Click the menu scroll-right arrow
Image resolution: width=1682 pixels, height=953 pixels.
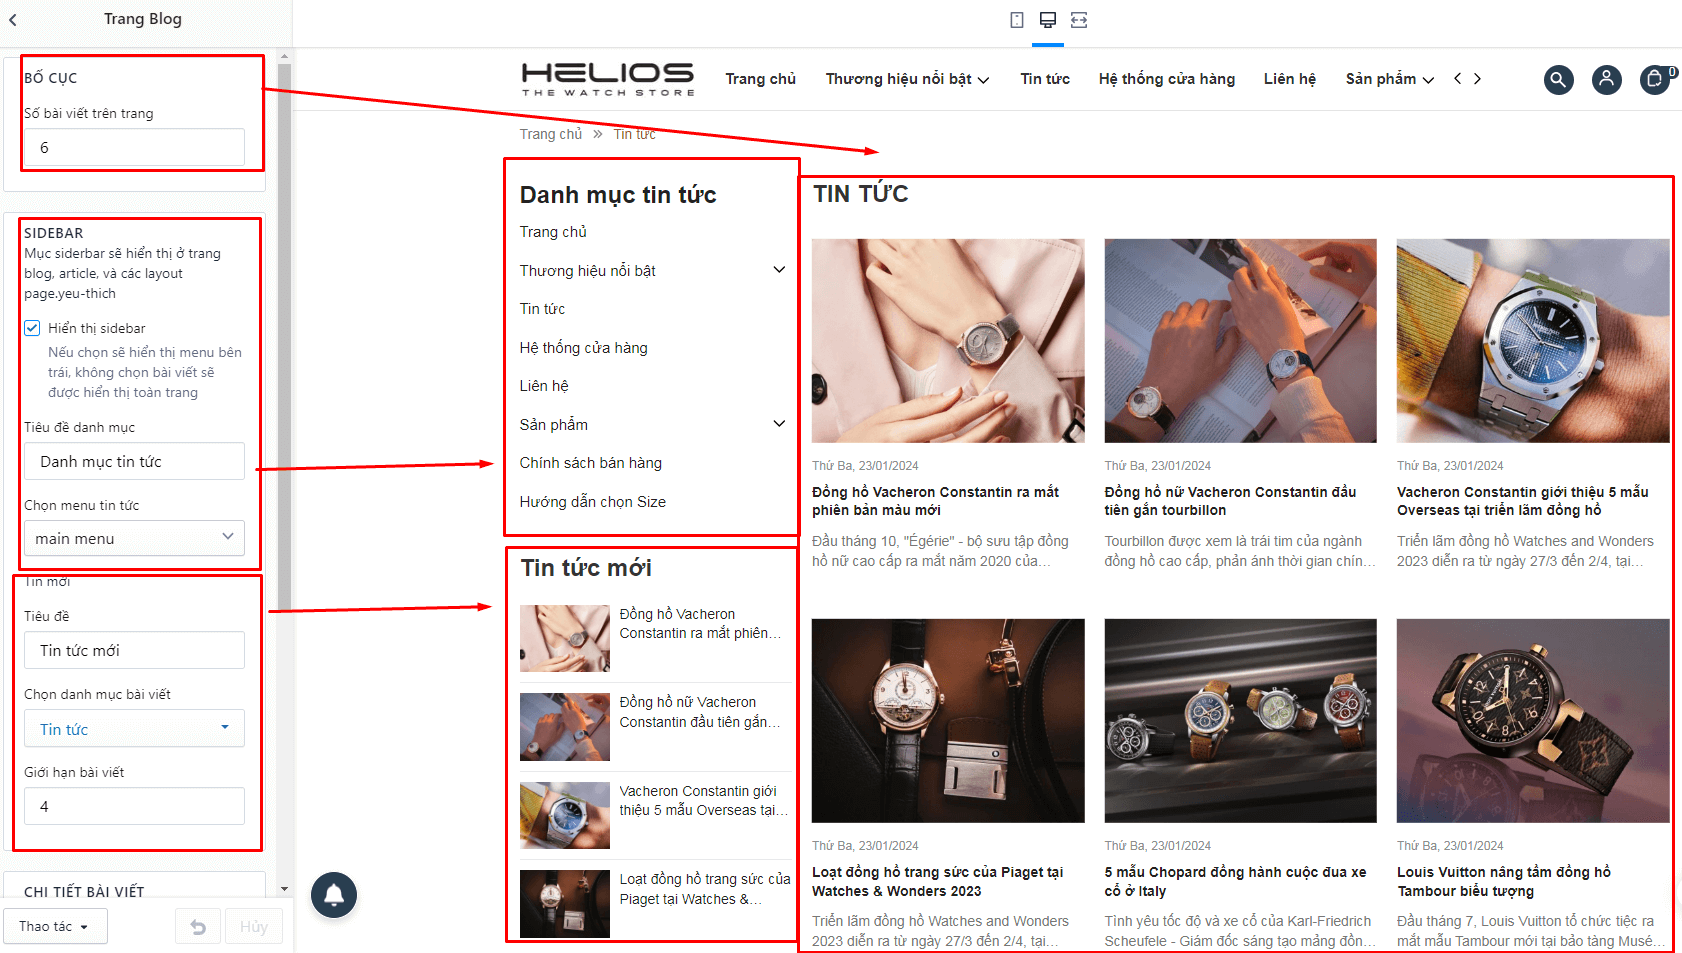pyautogui.click(x=1477, y=79)
